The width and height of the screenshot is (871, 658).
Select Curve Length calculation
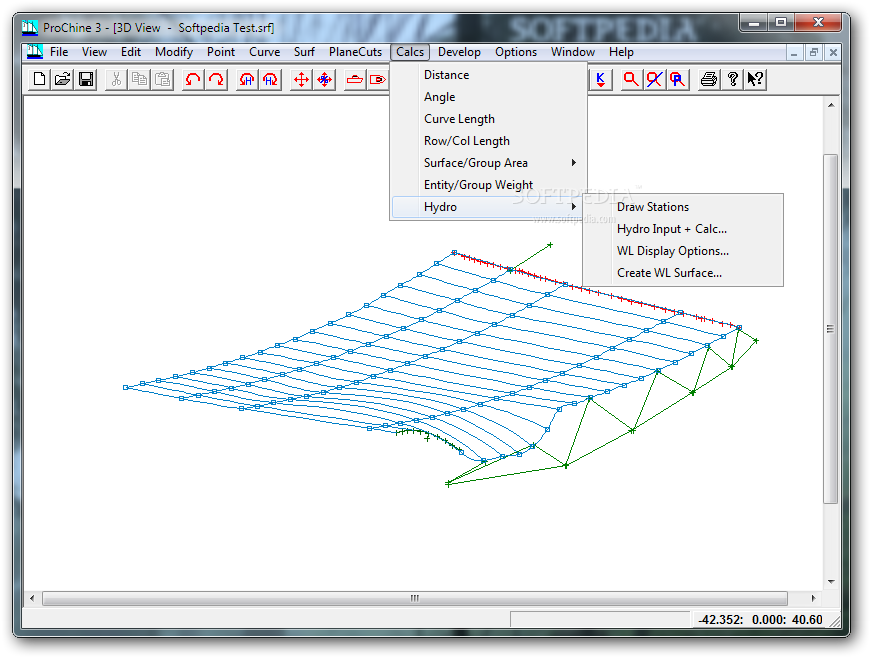click(489, 119)
